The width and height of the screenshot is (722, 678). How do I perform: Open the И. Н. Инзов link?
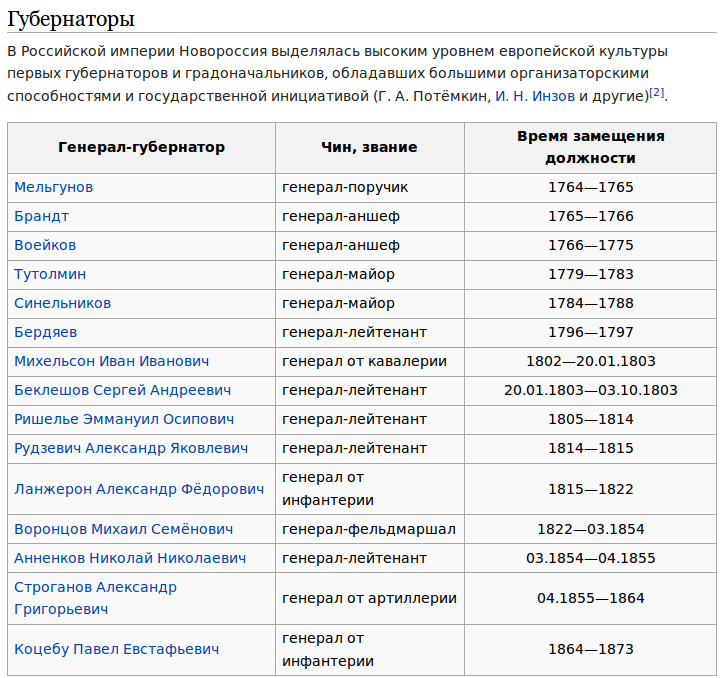535,96
